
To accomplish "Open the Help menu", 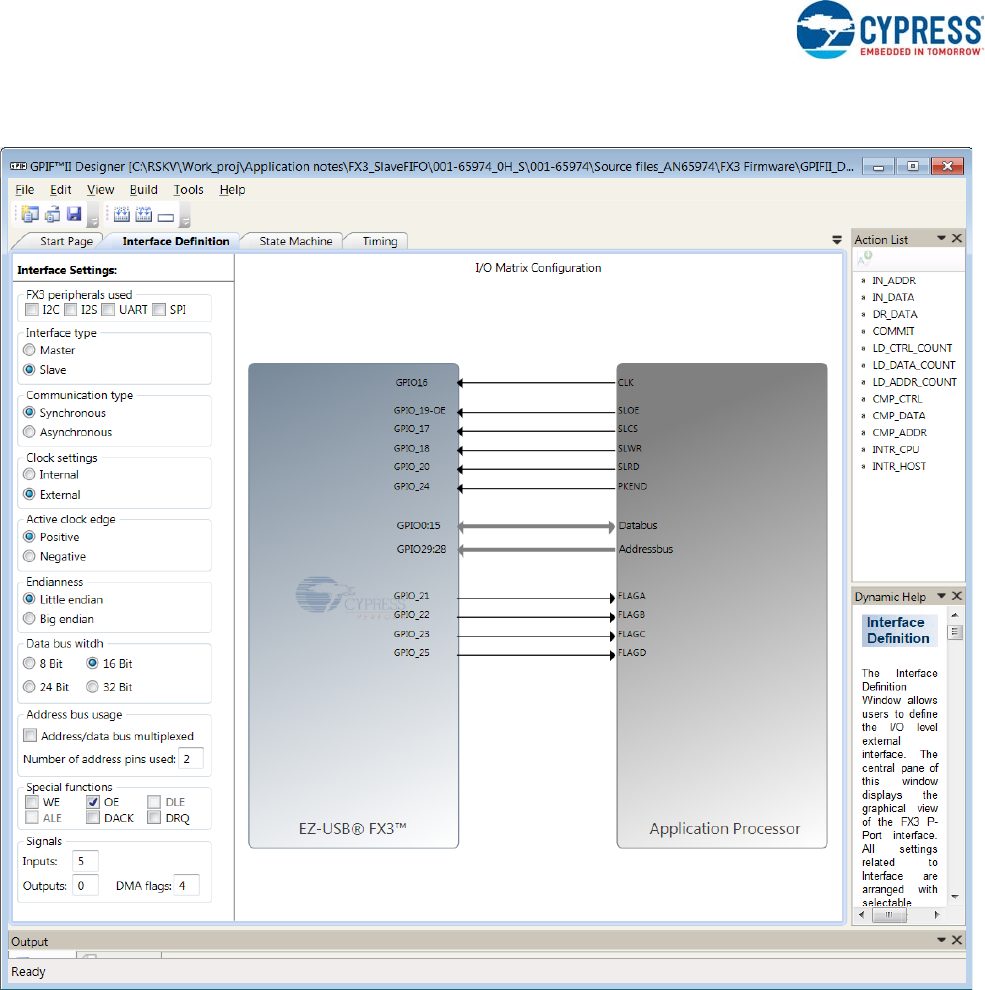I will point(232,189).
